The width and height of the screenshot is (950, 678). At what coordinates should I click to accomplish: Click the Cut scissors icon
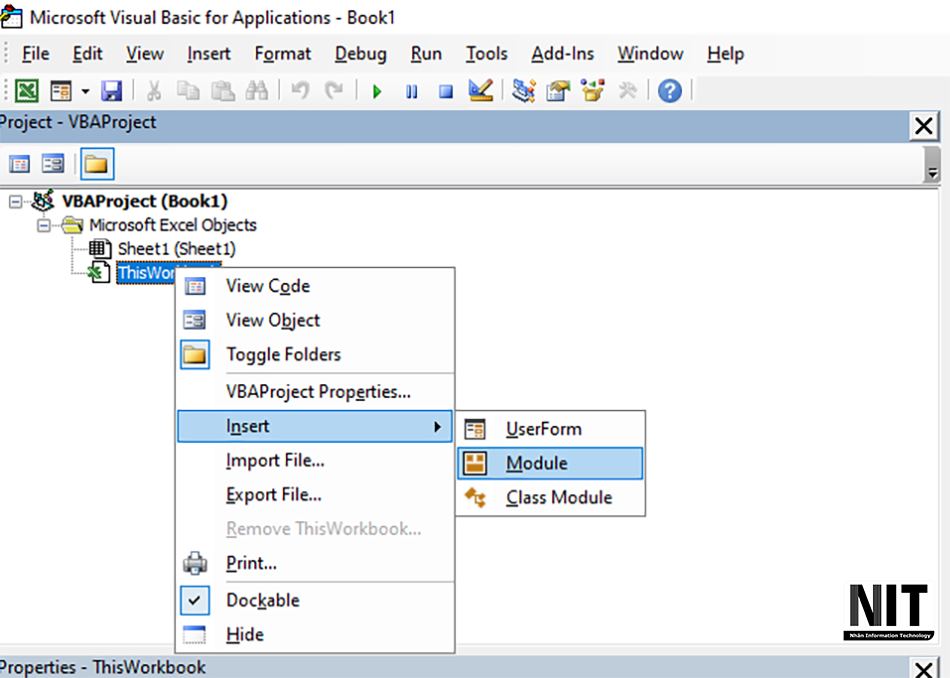[x=154, y=91]
